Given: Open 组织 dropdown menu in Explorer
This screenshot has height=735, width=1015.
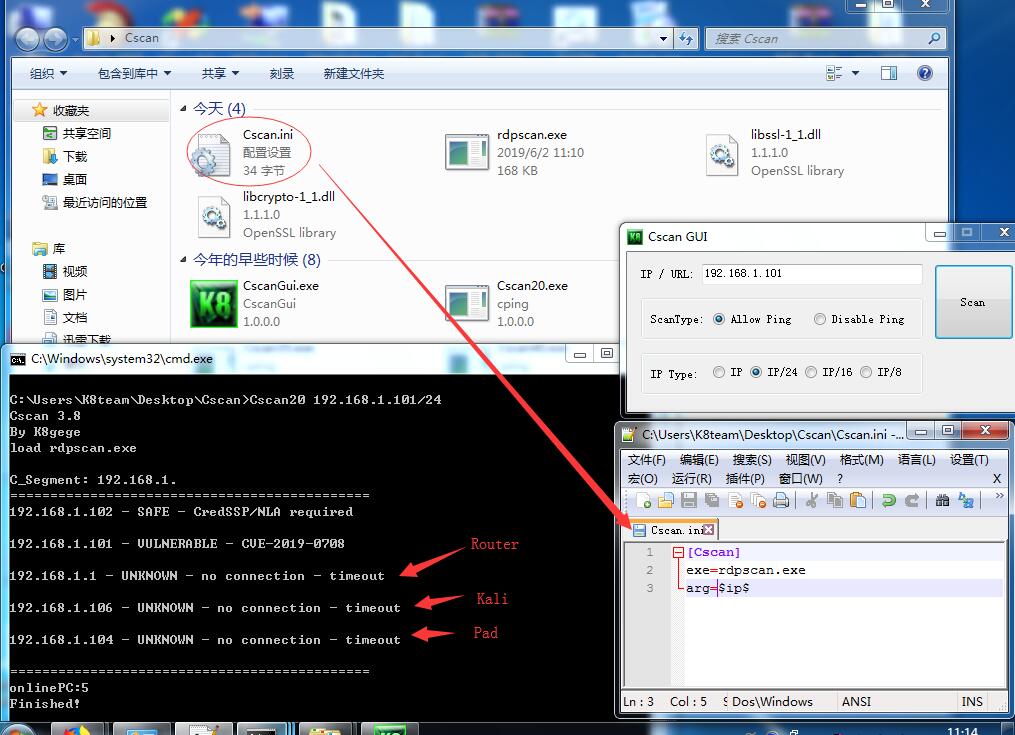Looking at the screenshot, I should click(x=48, y=73).
